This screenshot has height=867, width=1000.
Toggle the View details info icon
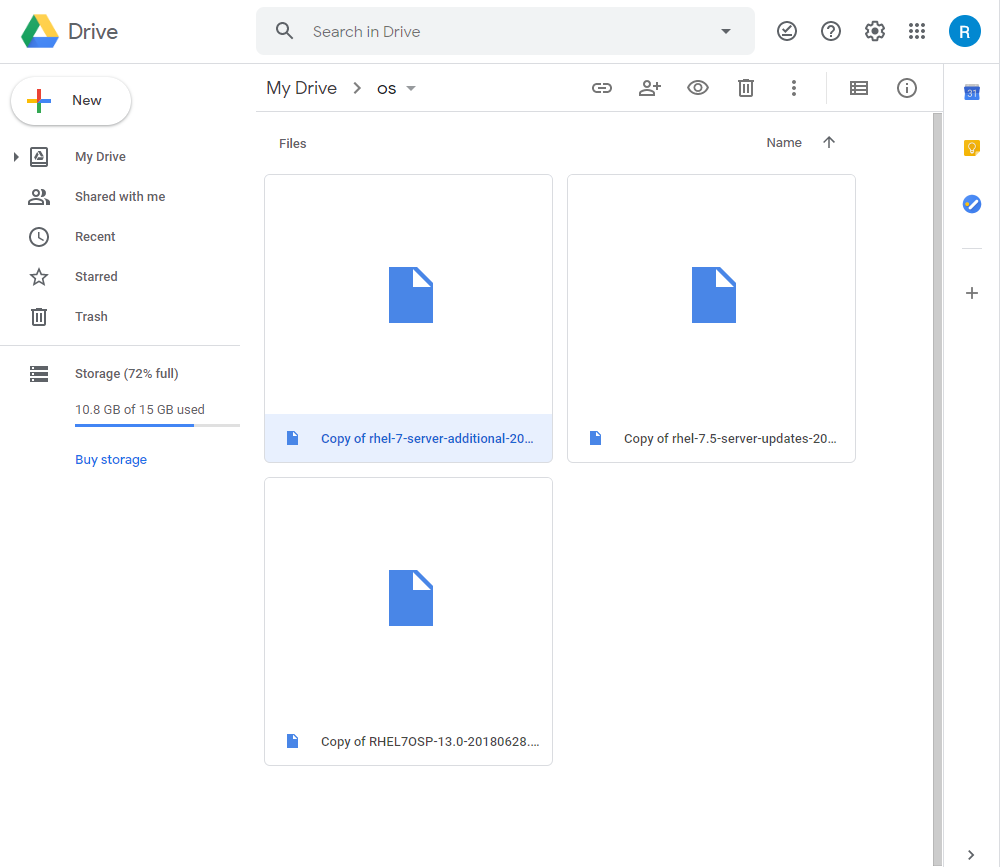pyautogui.click(x=906, y=88)
